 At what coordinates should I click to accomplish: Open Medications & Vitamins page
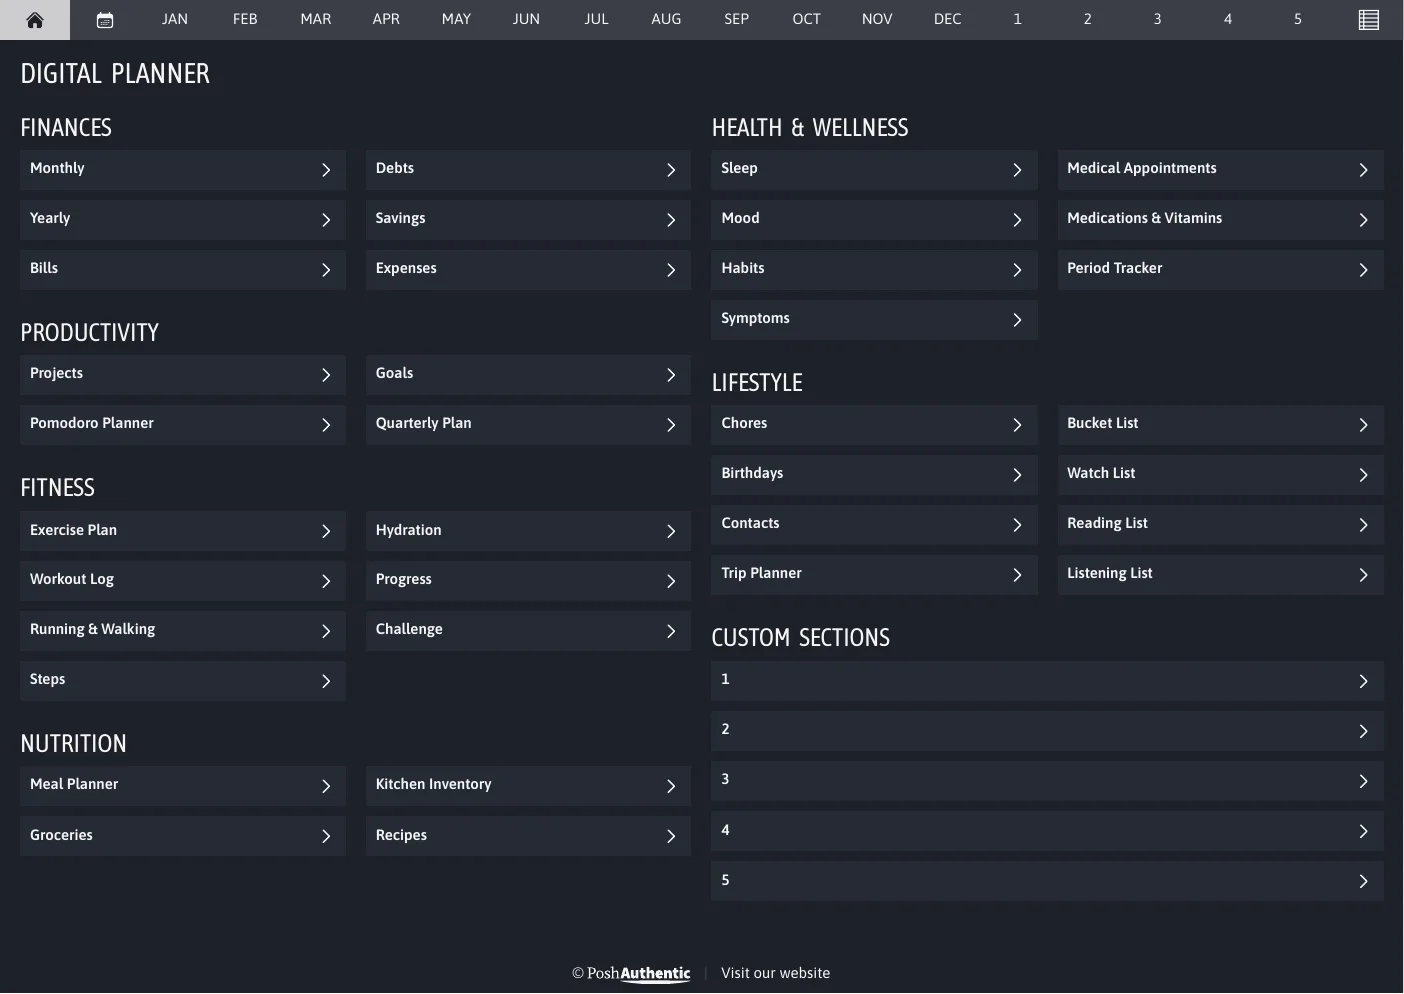[1220, 220]
